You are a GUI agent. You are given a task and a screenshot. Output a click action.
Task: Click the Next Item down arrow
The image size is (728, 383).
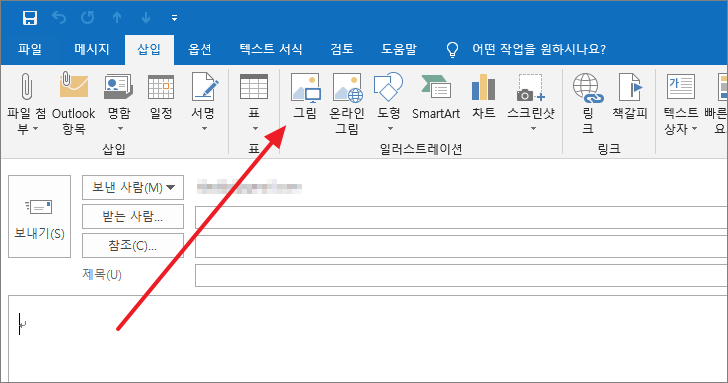click(x=146, y=18)
